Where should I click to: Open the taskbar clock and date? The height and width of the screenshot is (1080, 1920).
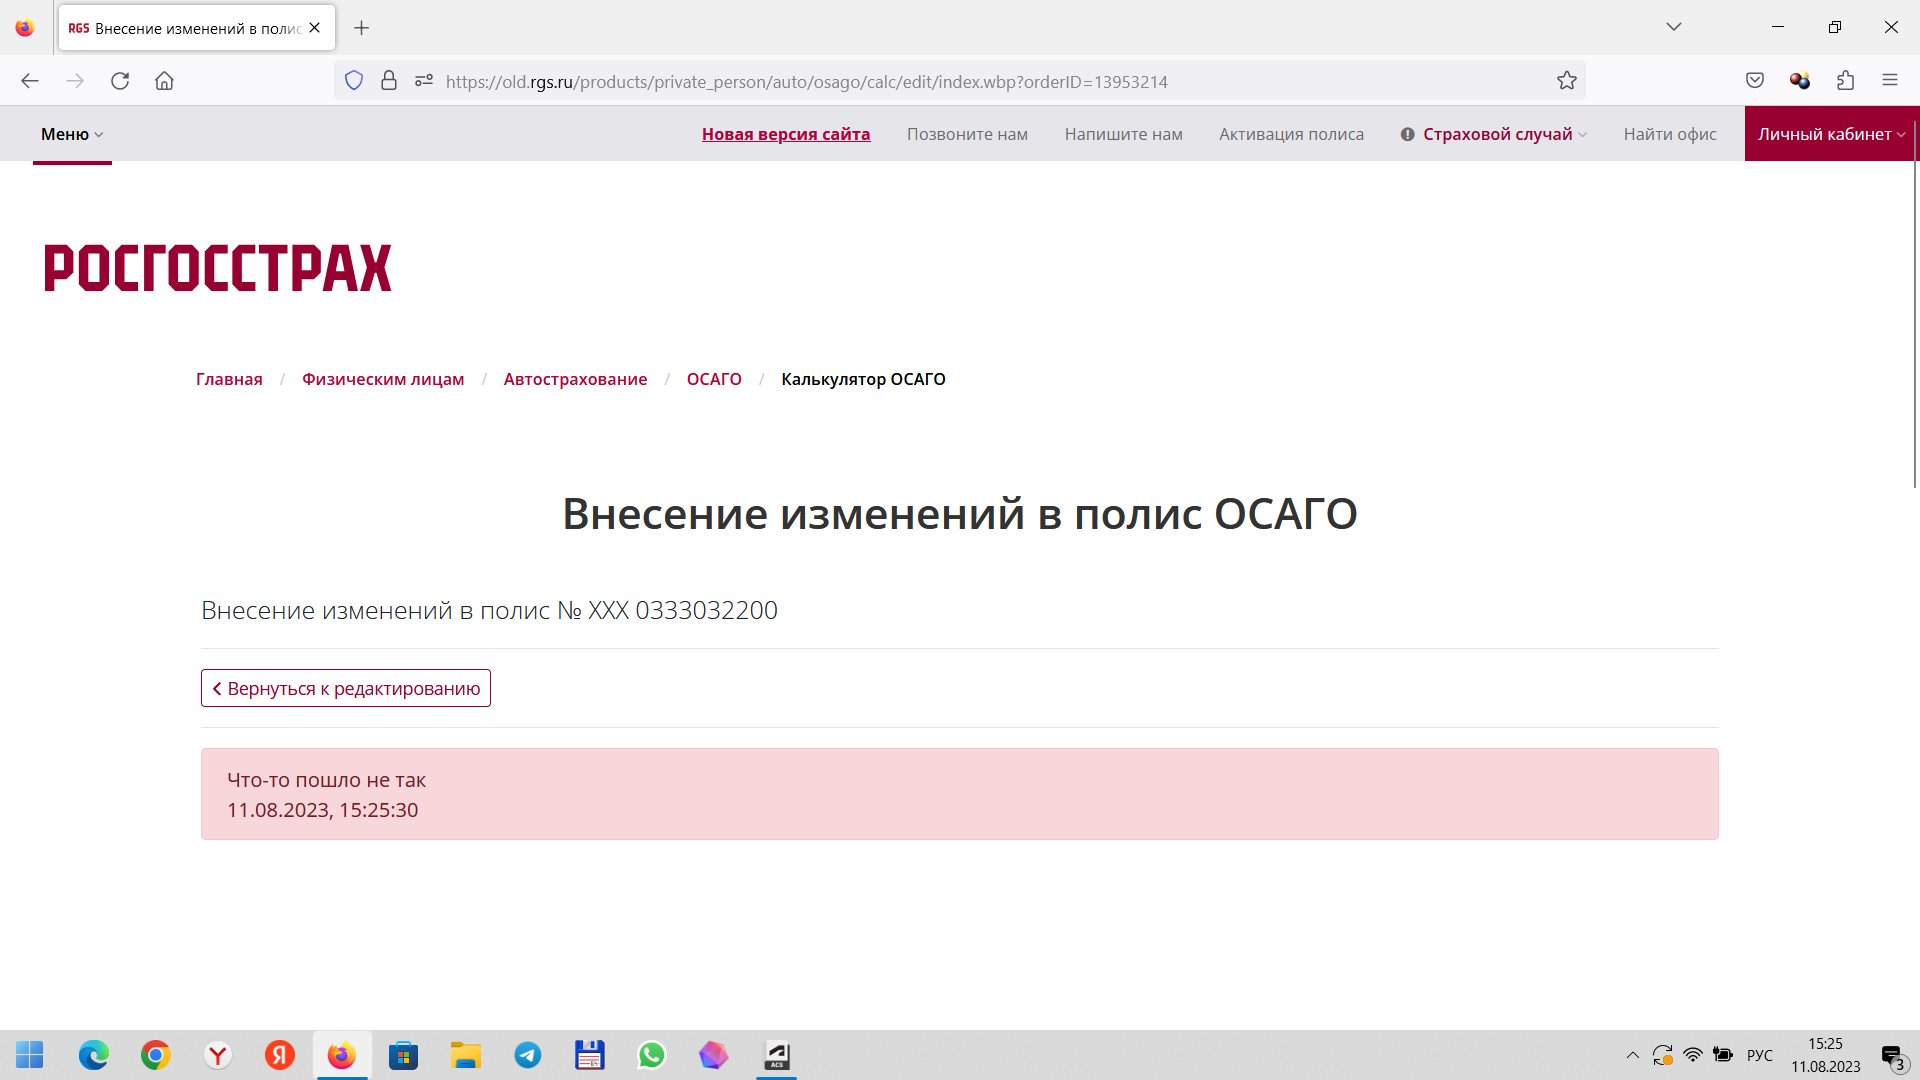(x=1826, y=1055)
